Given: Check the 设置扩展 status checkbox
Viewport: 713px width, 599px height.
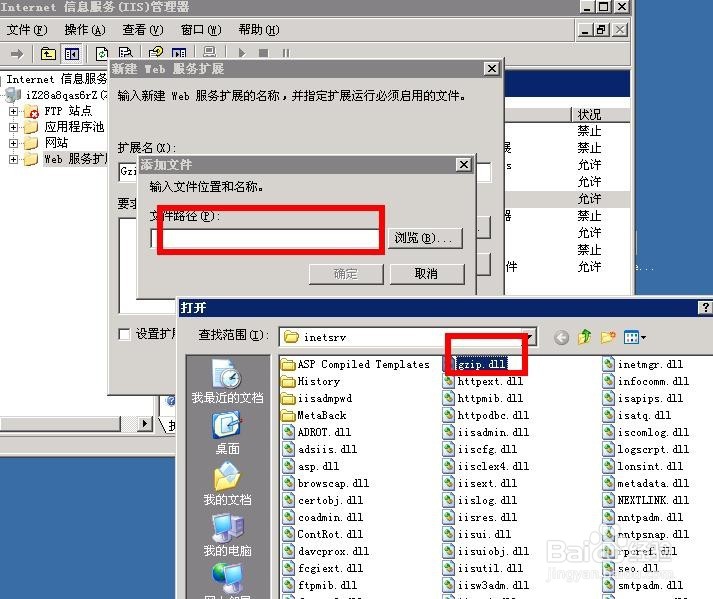Looking at the screenshot, I should click(124, 334).
